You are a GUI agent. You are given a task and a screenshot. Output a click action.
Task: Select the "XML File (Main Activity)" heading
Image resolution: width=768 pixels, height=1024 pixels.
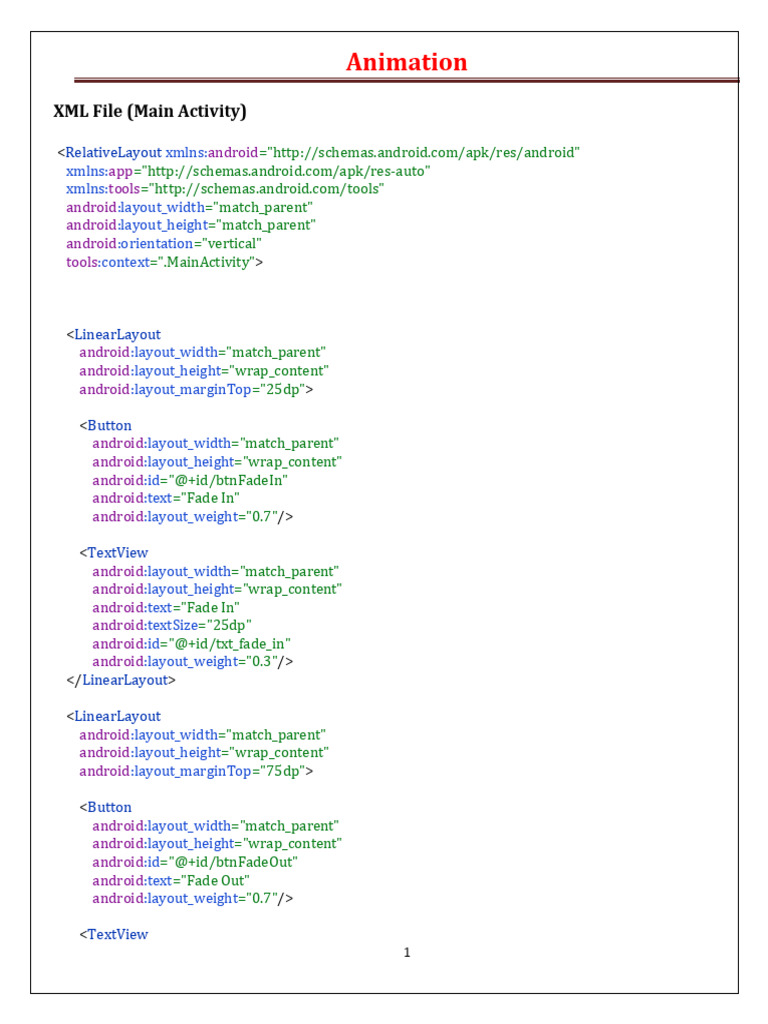pyautogui.click(x=150, y=111)
